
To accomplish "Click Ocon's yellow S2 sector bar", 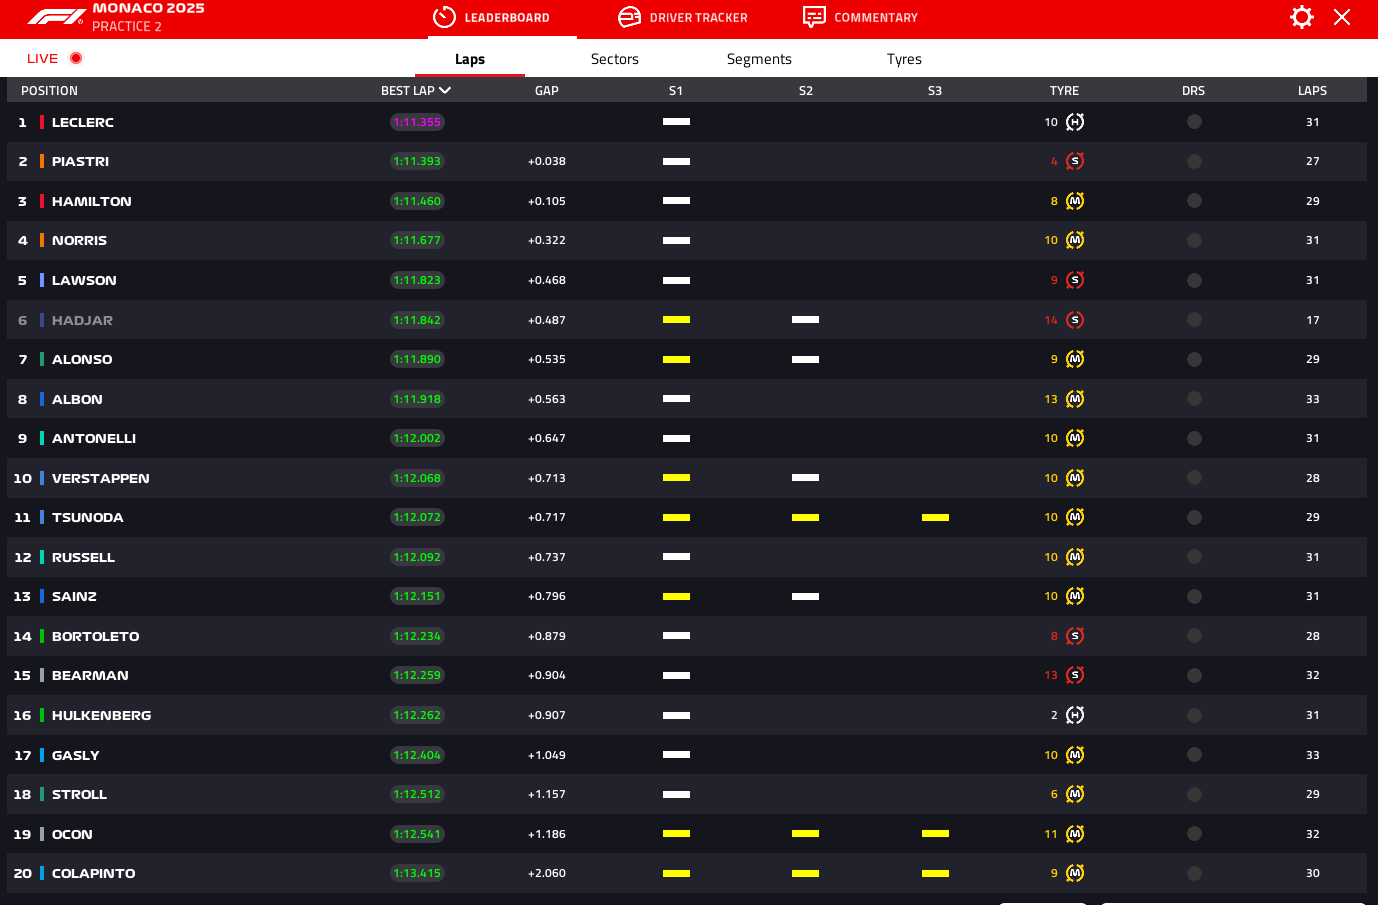I will point(805,833).
